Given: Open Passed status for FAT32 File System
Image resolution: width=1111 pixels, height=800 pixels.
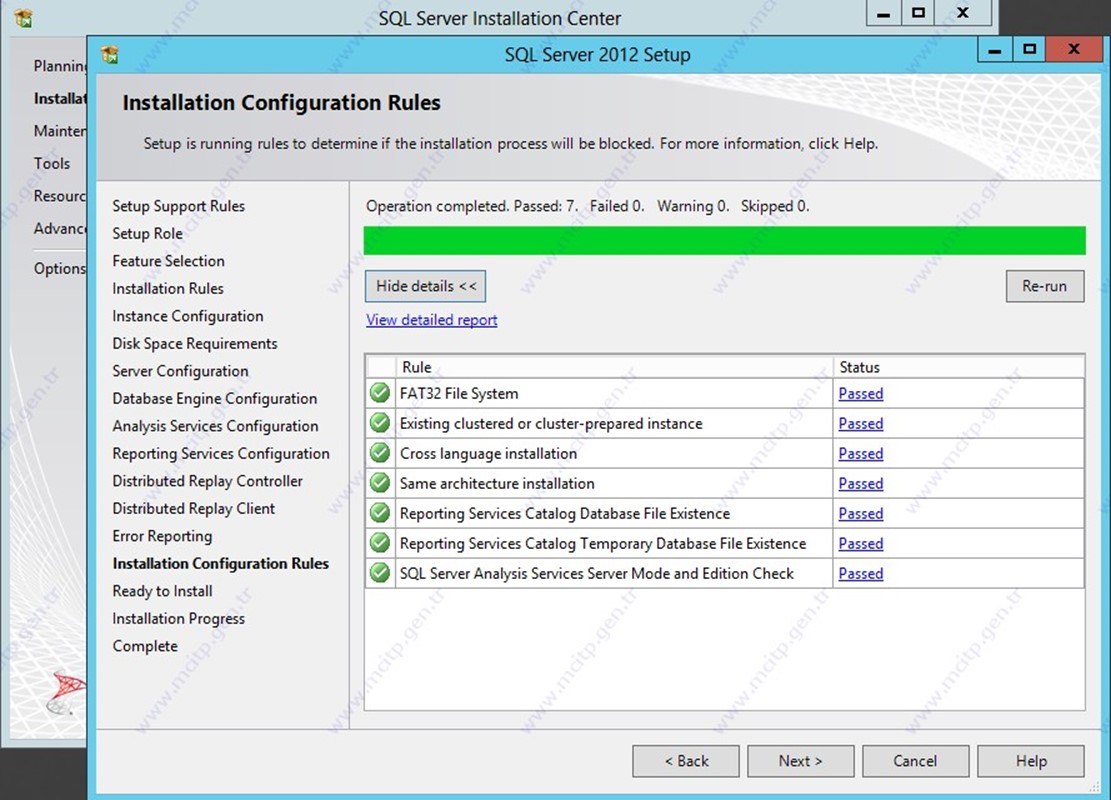Looking at the screenshot, I should pyautogui.click(x=861, y=393).
